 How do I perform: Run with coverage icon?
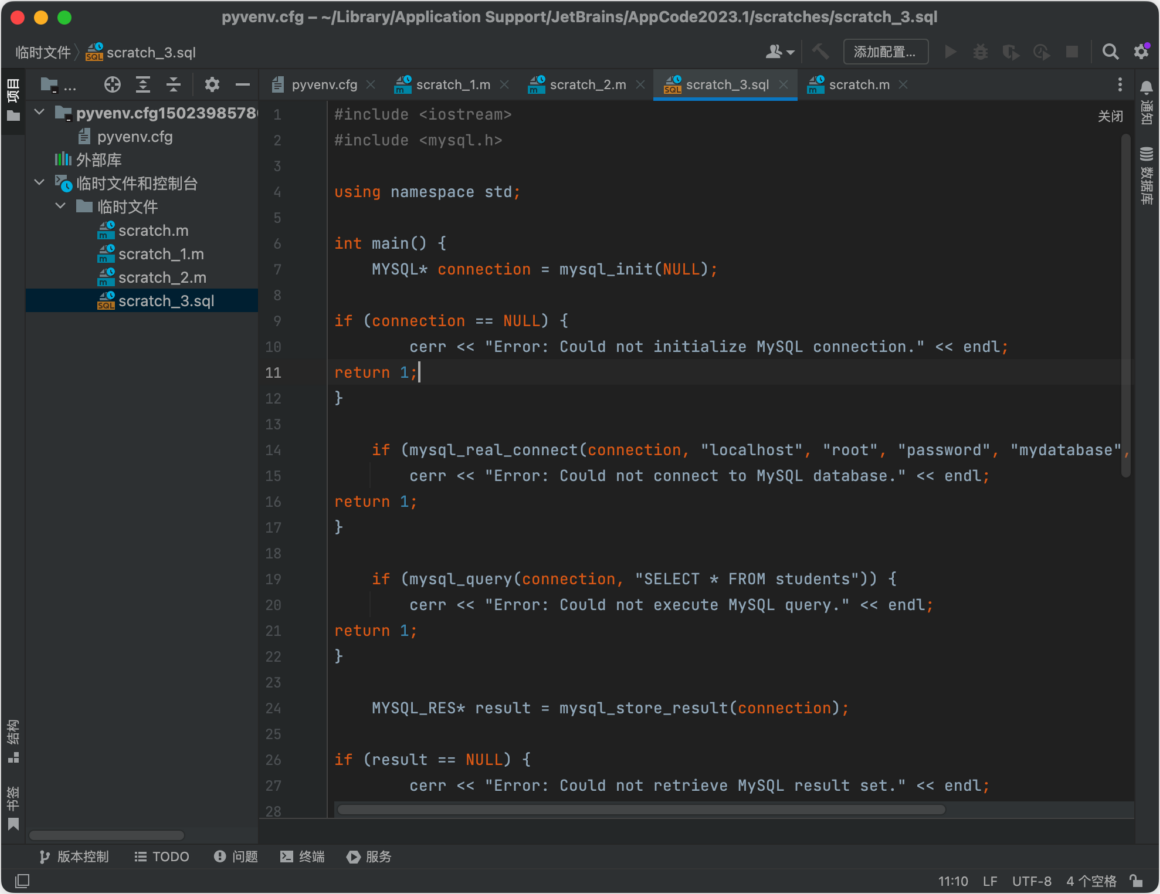point(1011,52)
